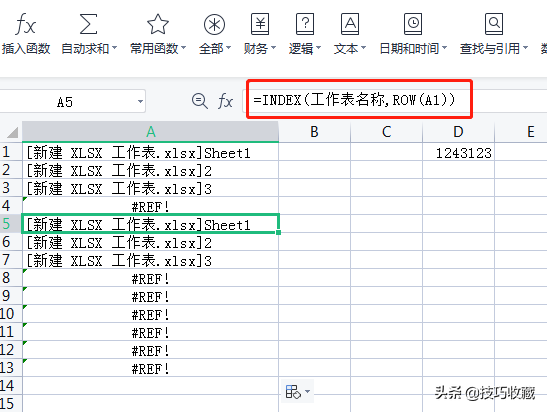
Task: Expand the 文本 dropdown arrow
Action: coord(363,48)
